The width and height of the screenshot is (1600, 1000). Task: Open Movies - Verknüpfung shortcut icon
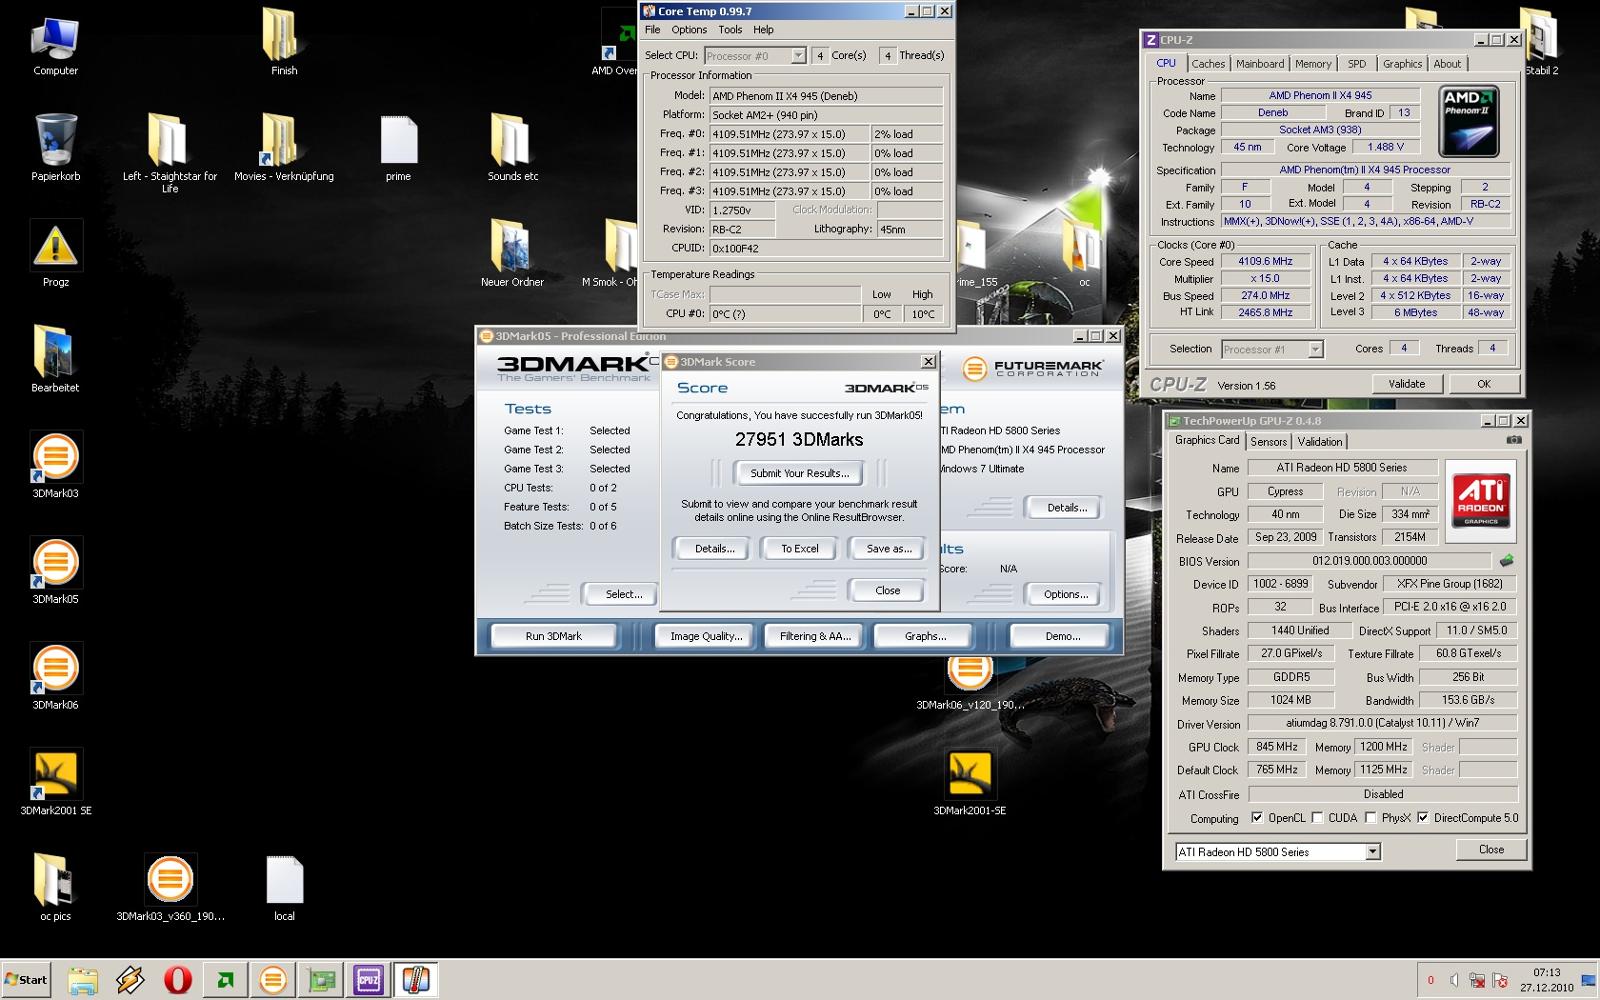coord(284,147)
